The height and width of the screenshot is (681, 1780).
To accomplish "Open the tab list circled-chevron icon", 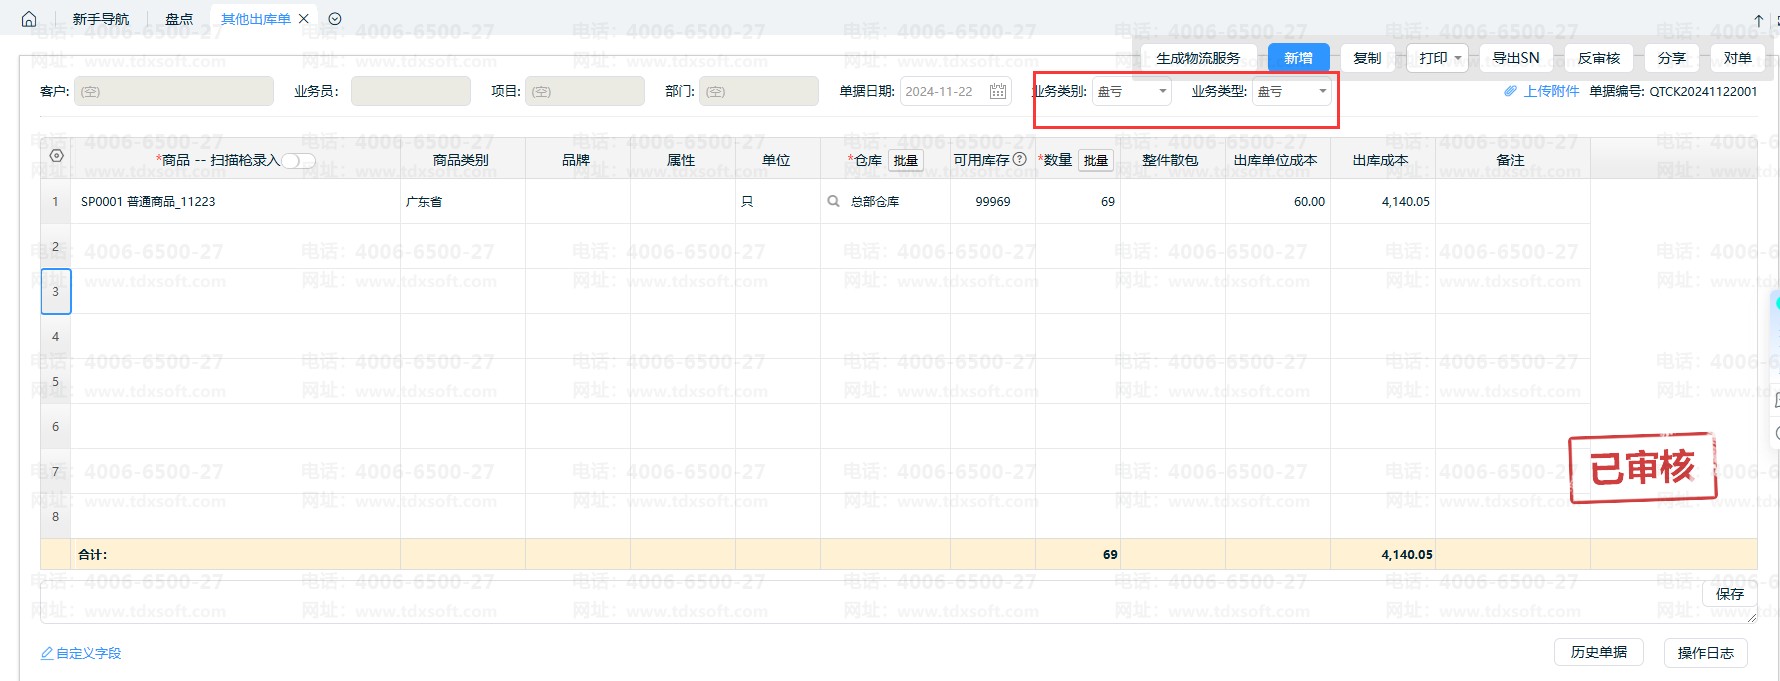I will click(335, 19).
